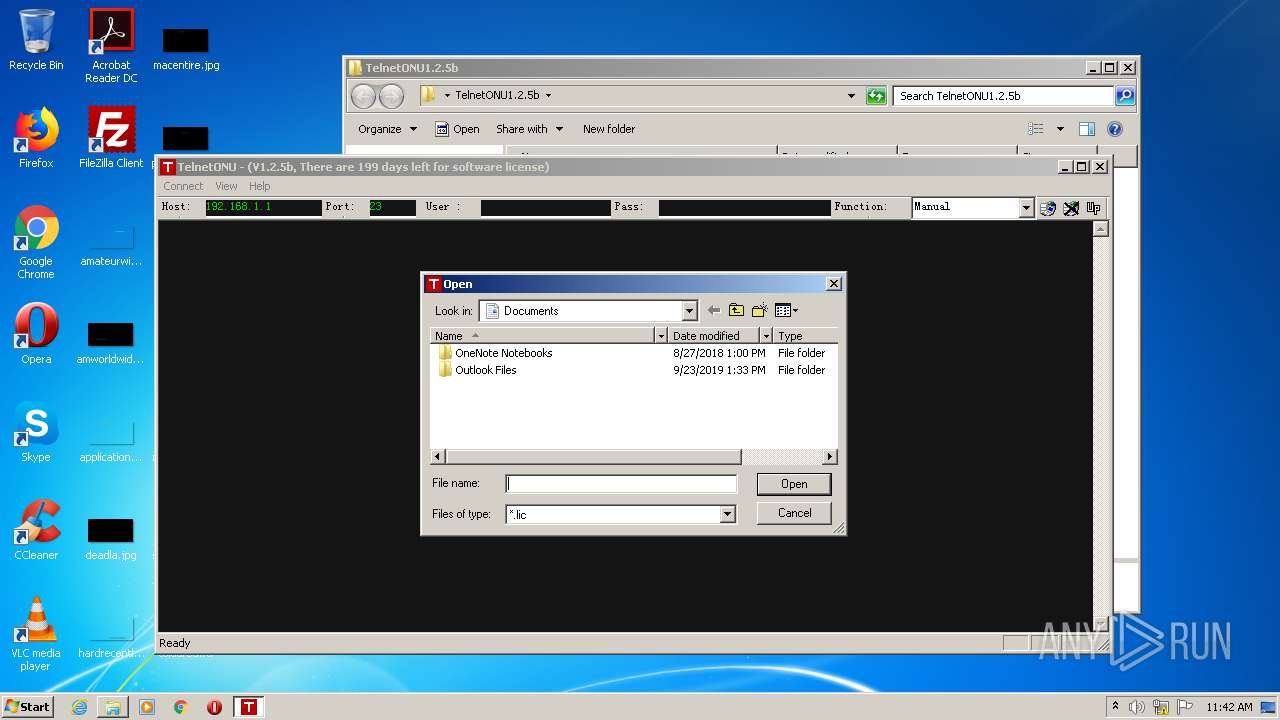The width and height of the screenshot is (1280, 720).
Task: Click the Internet Explorer taskbar icon
Action: [79, 707]
